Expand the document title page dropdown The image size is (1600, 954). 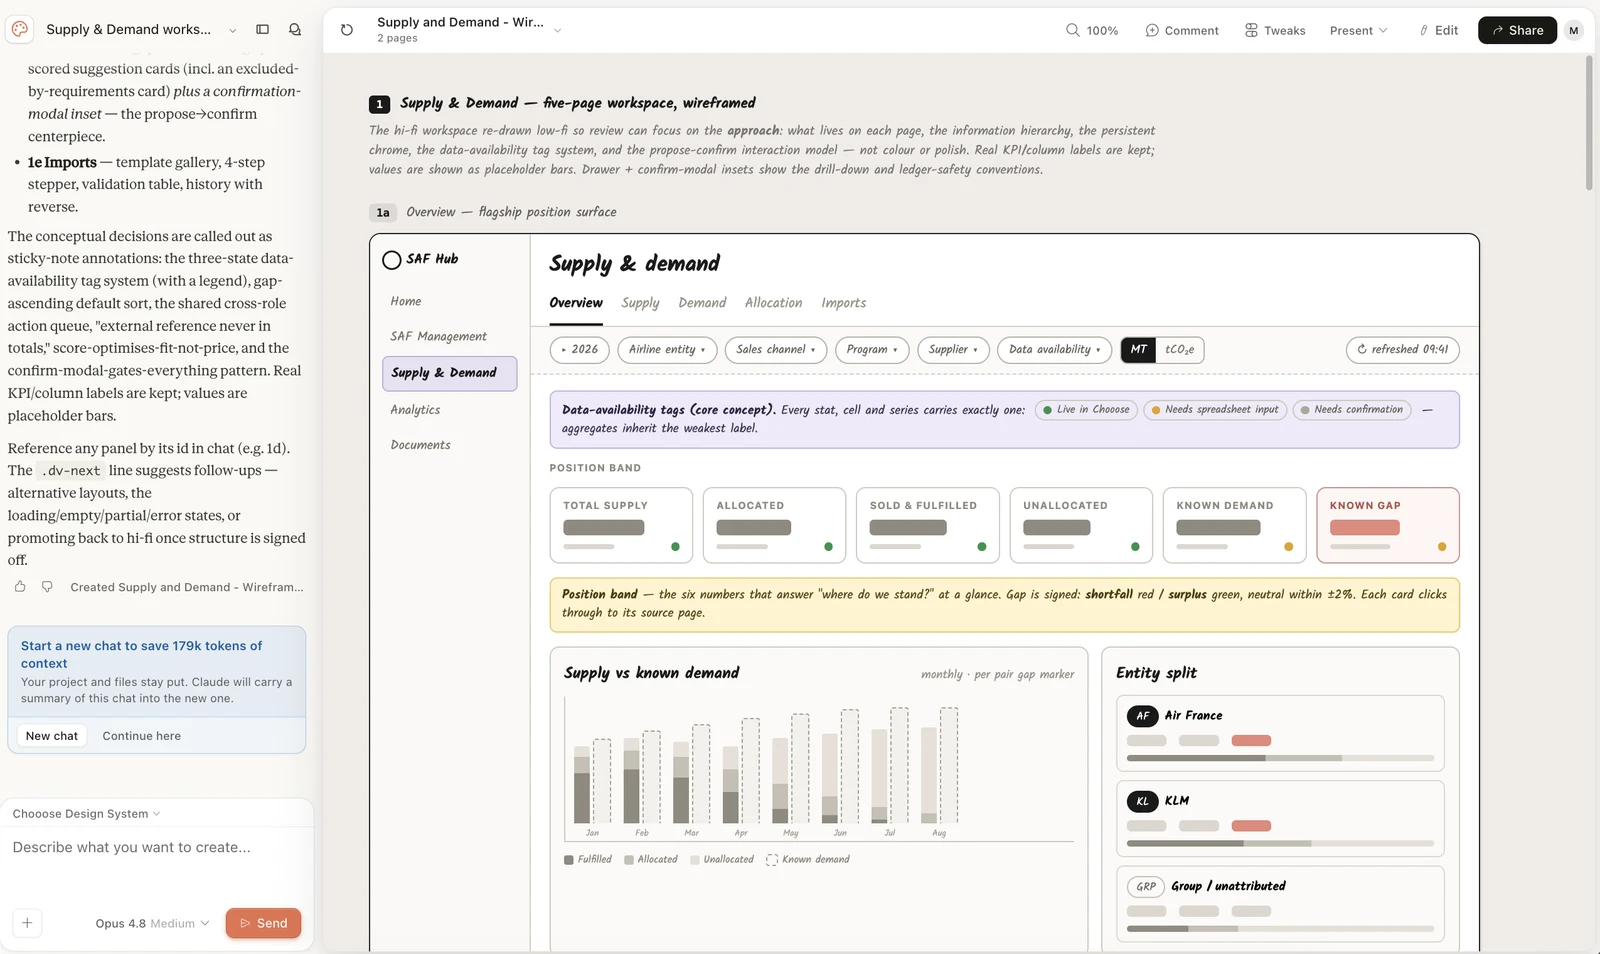[557, 30]
